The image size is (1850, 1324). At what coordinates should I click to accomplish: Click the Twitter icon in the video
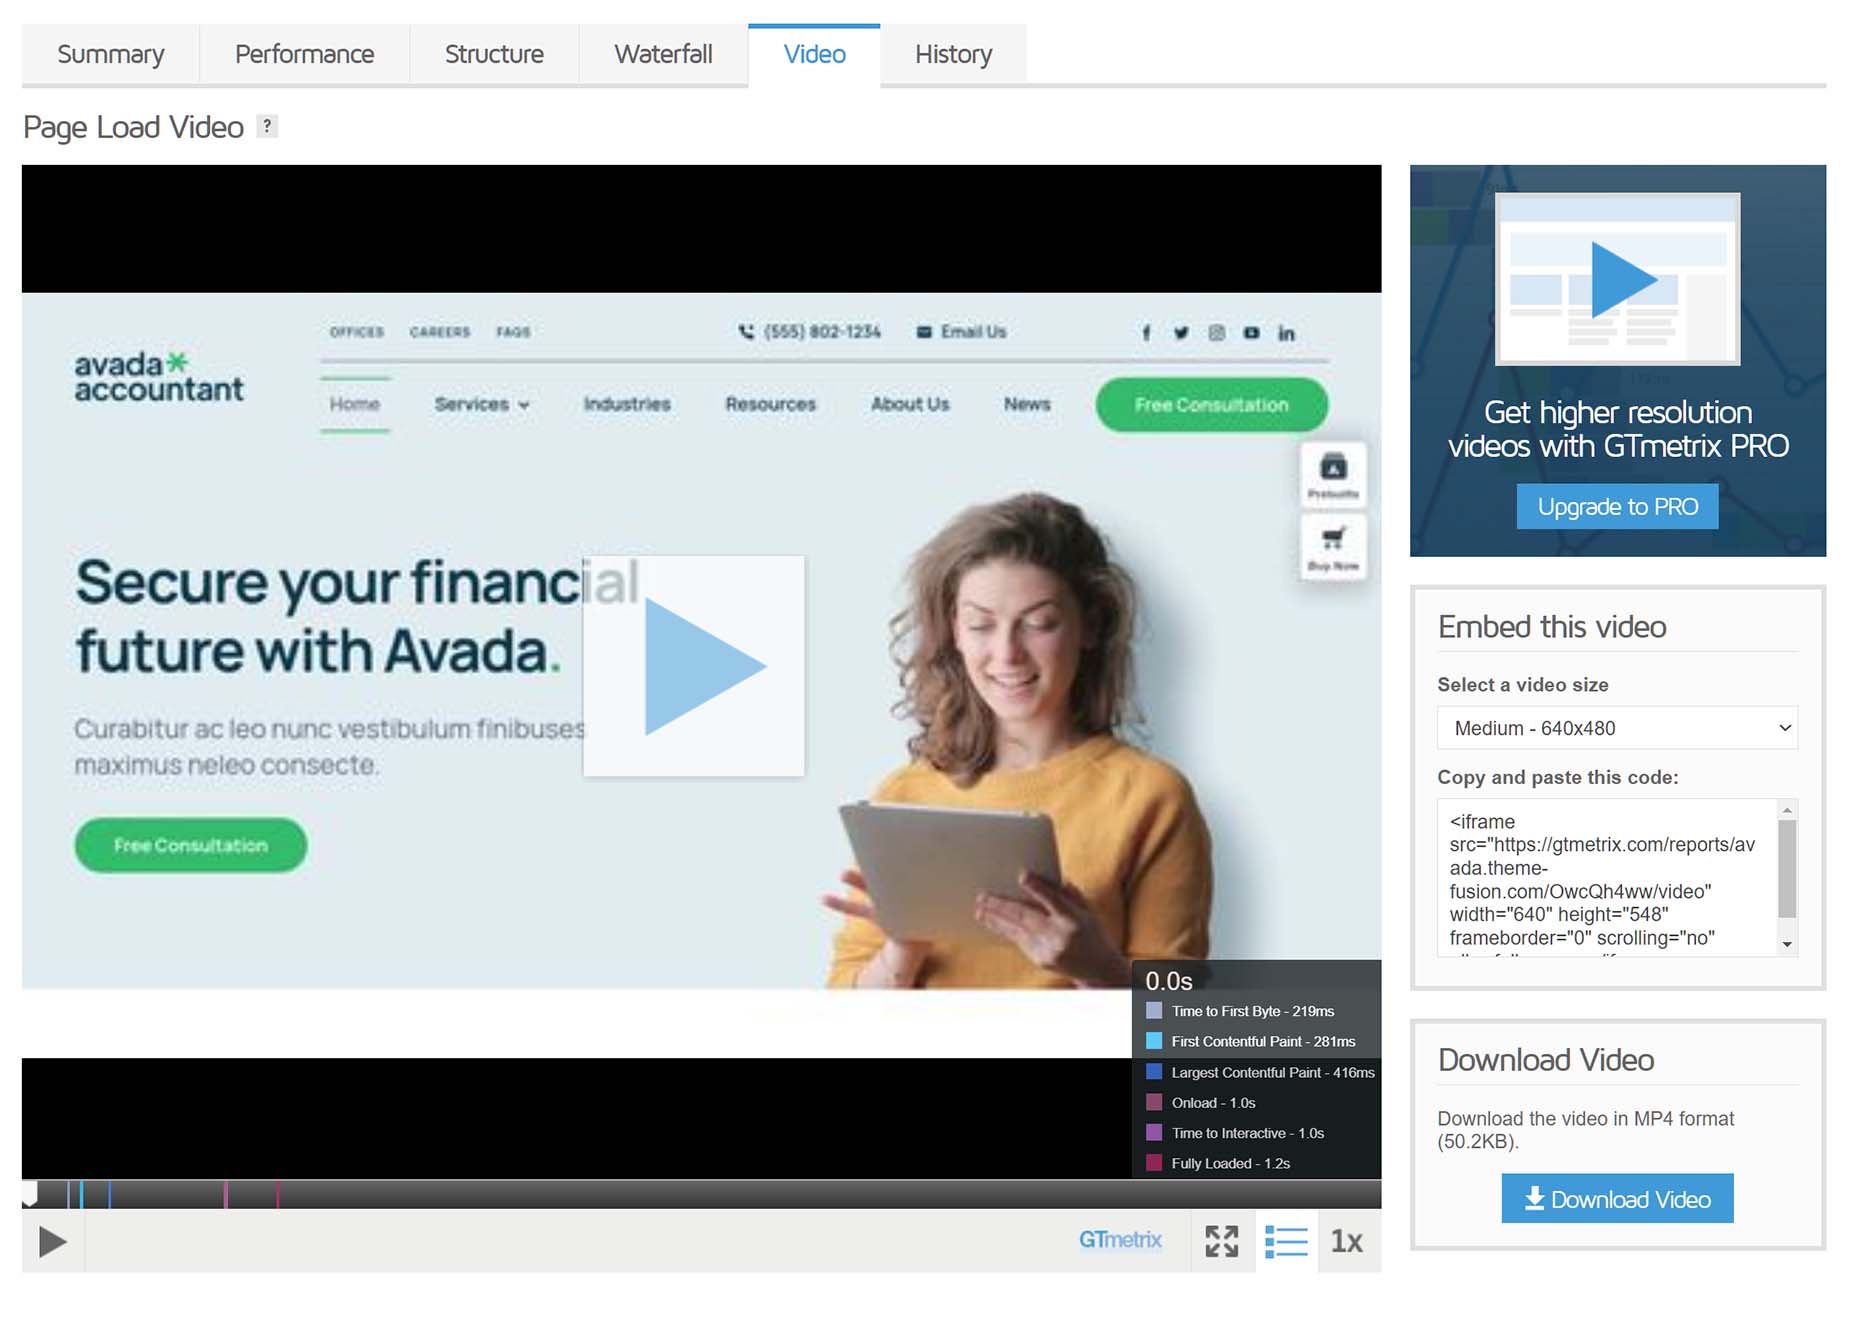pyautogui.click(x=1181, y=333)
